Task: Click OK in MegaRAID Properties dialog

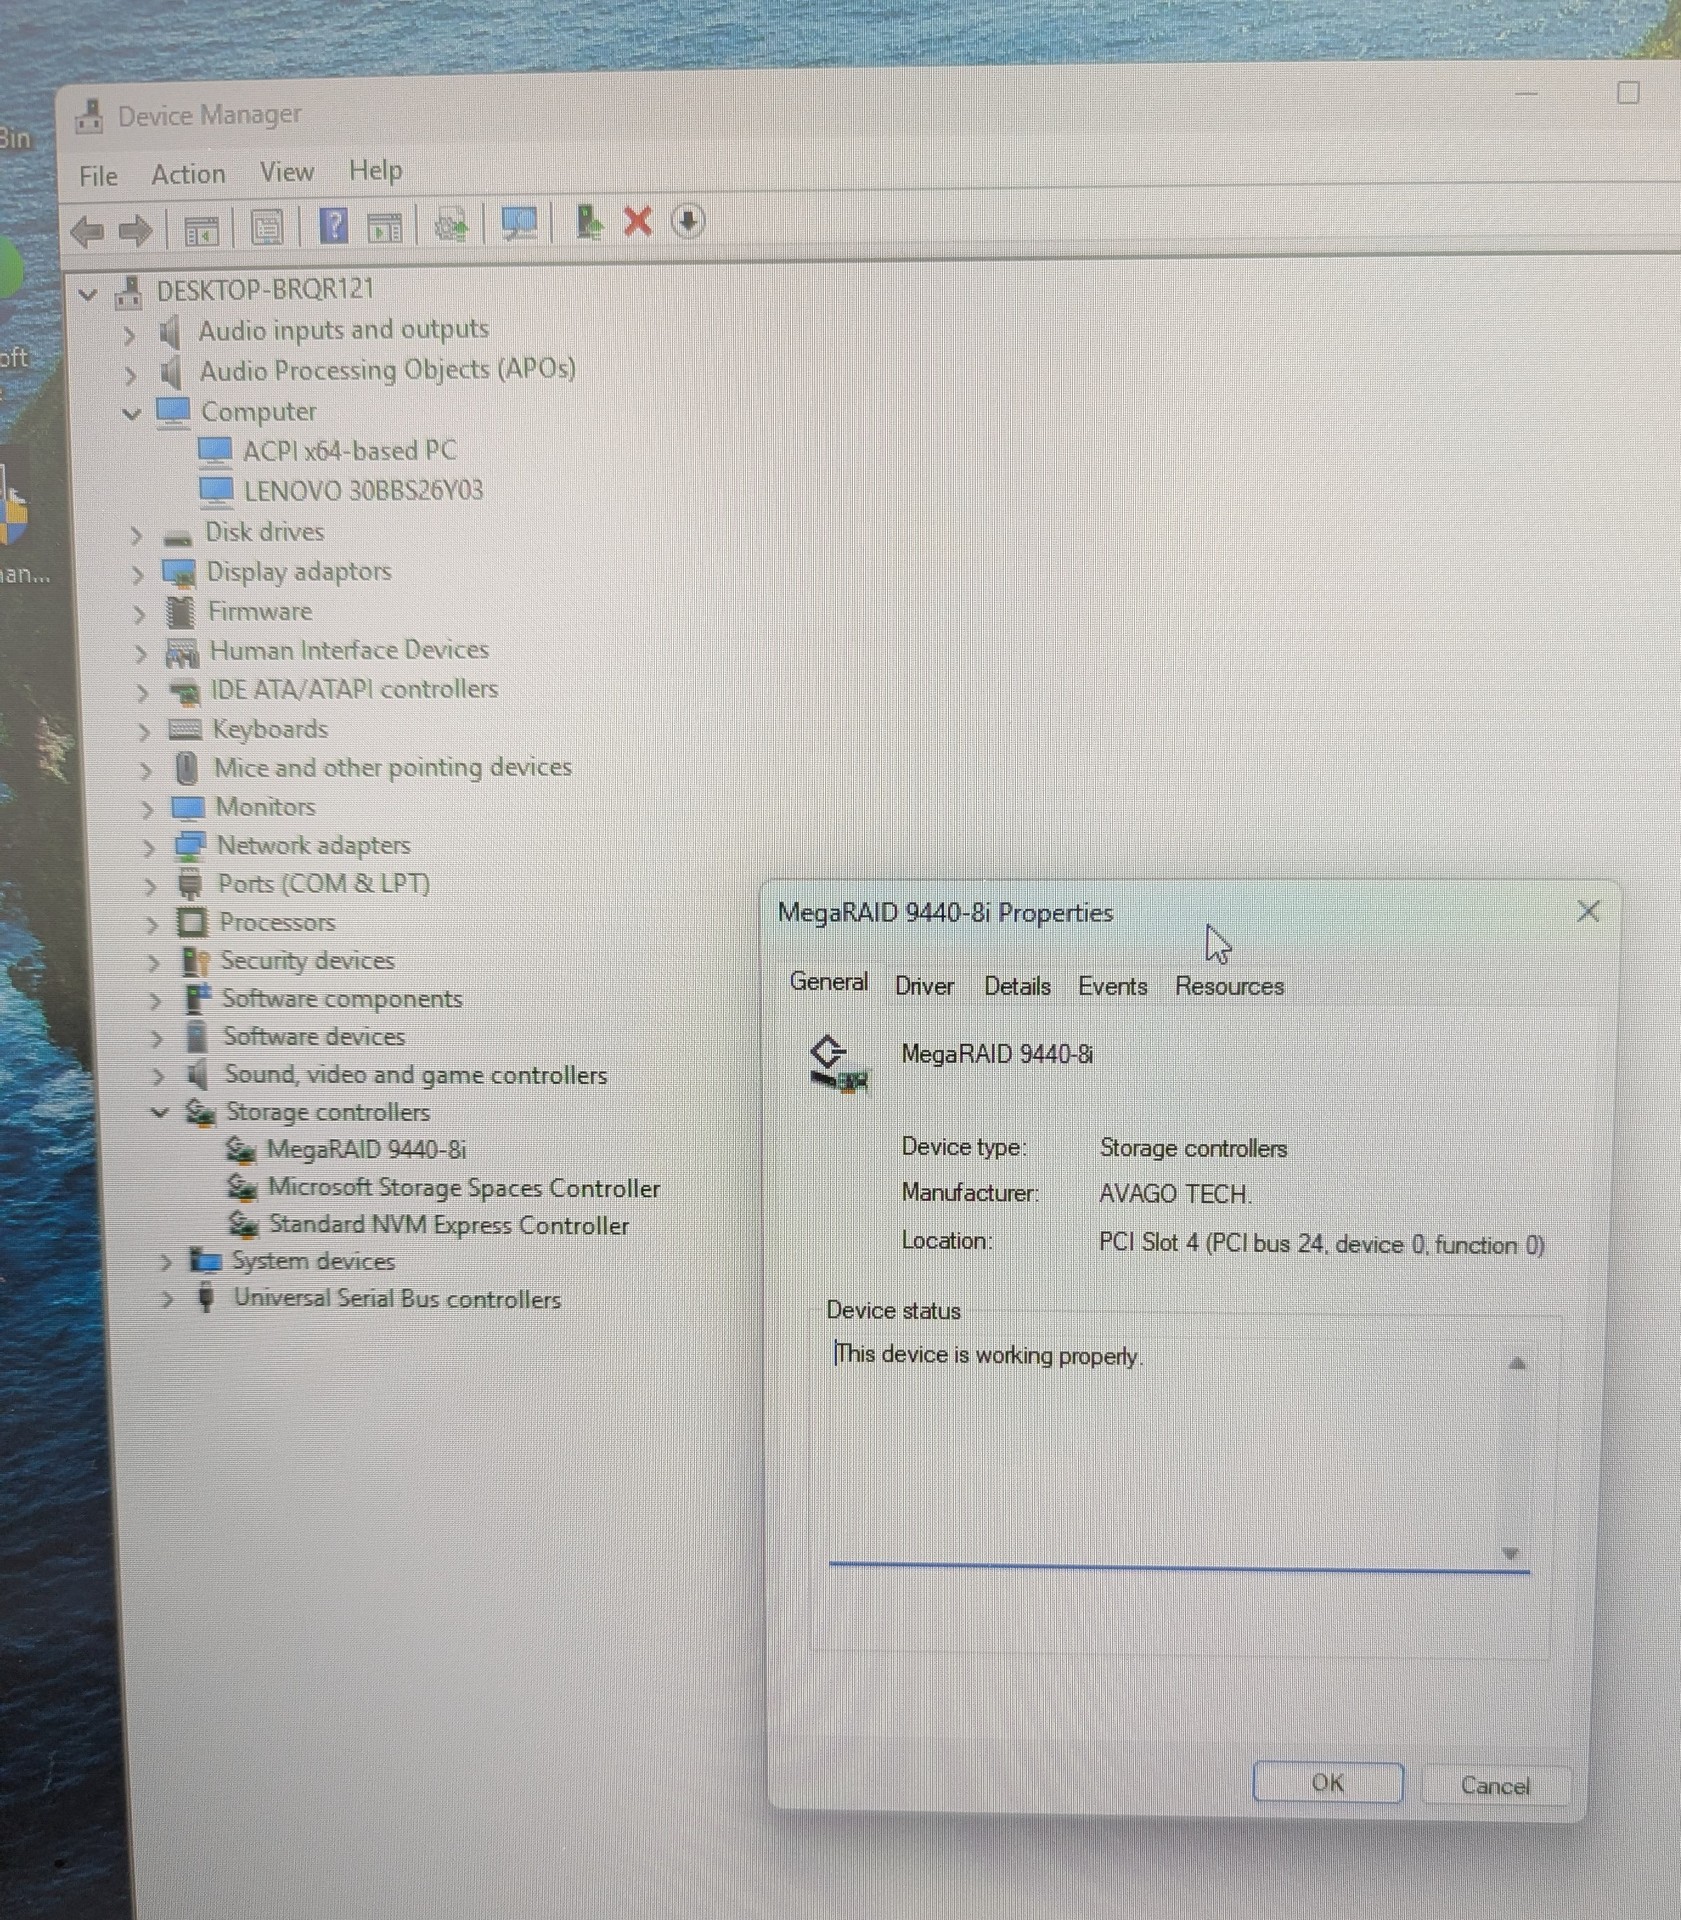Action: tap(1328, 1783)
